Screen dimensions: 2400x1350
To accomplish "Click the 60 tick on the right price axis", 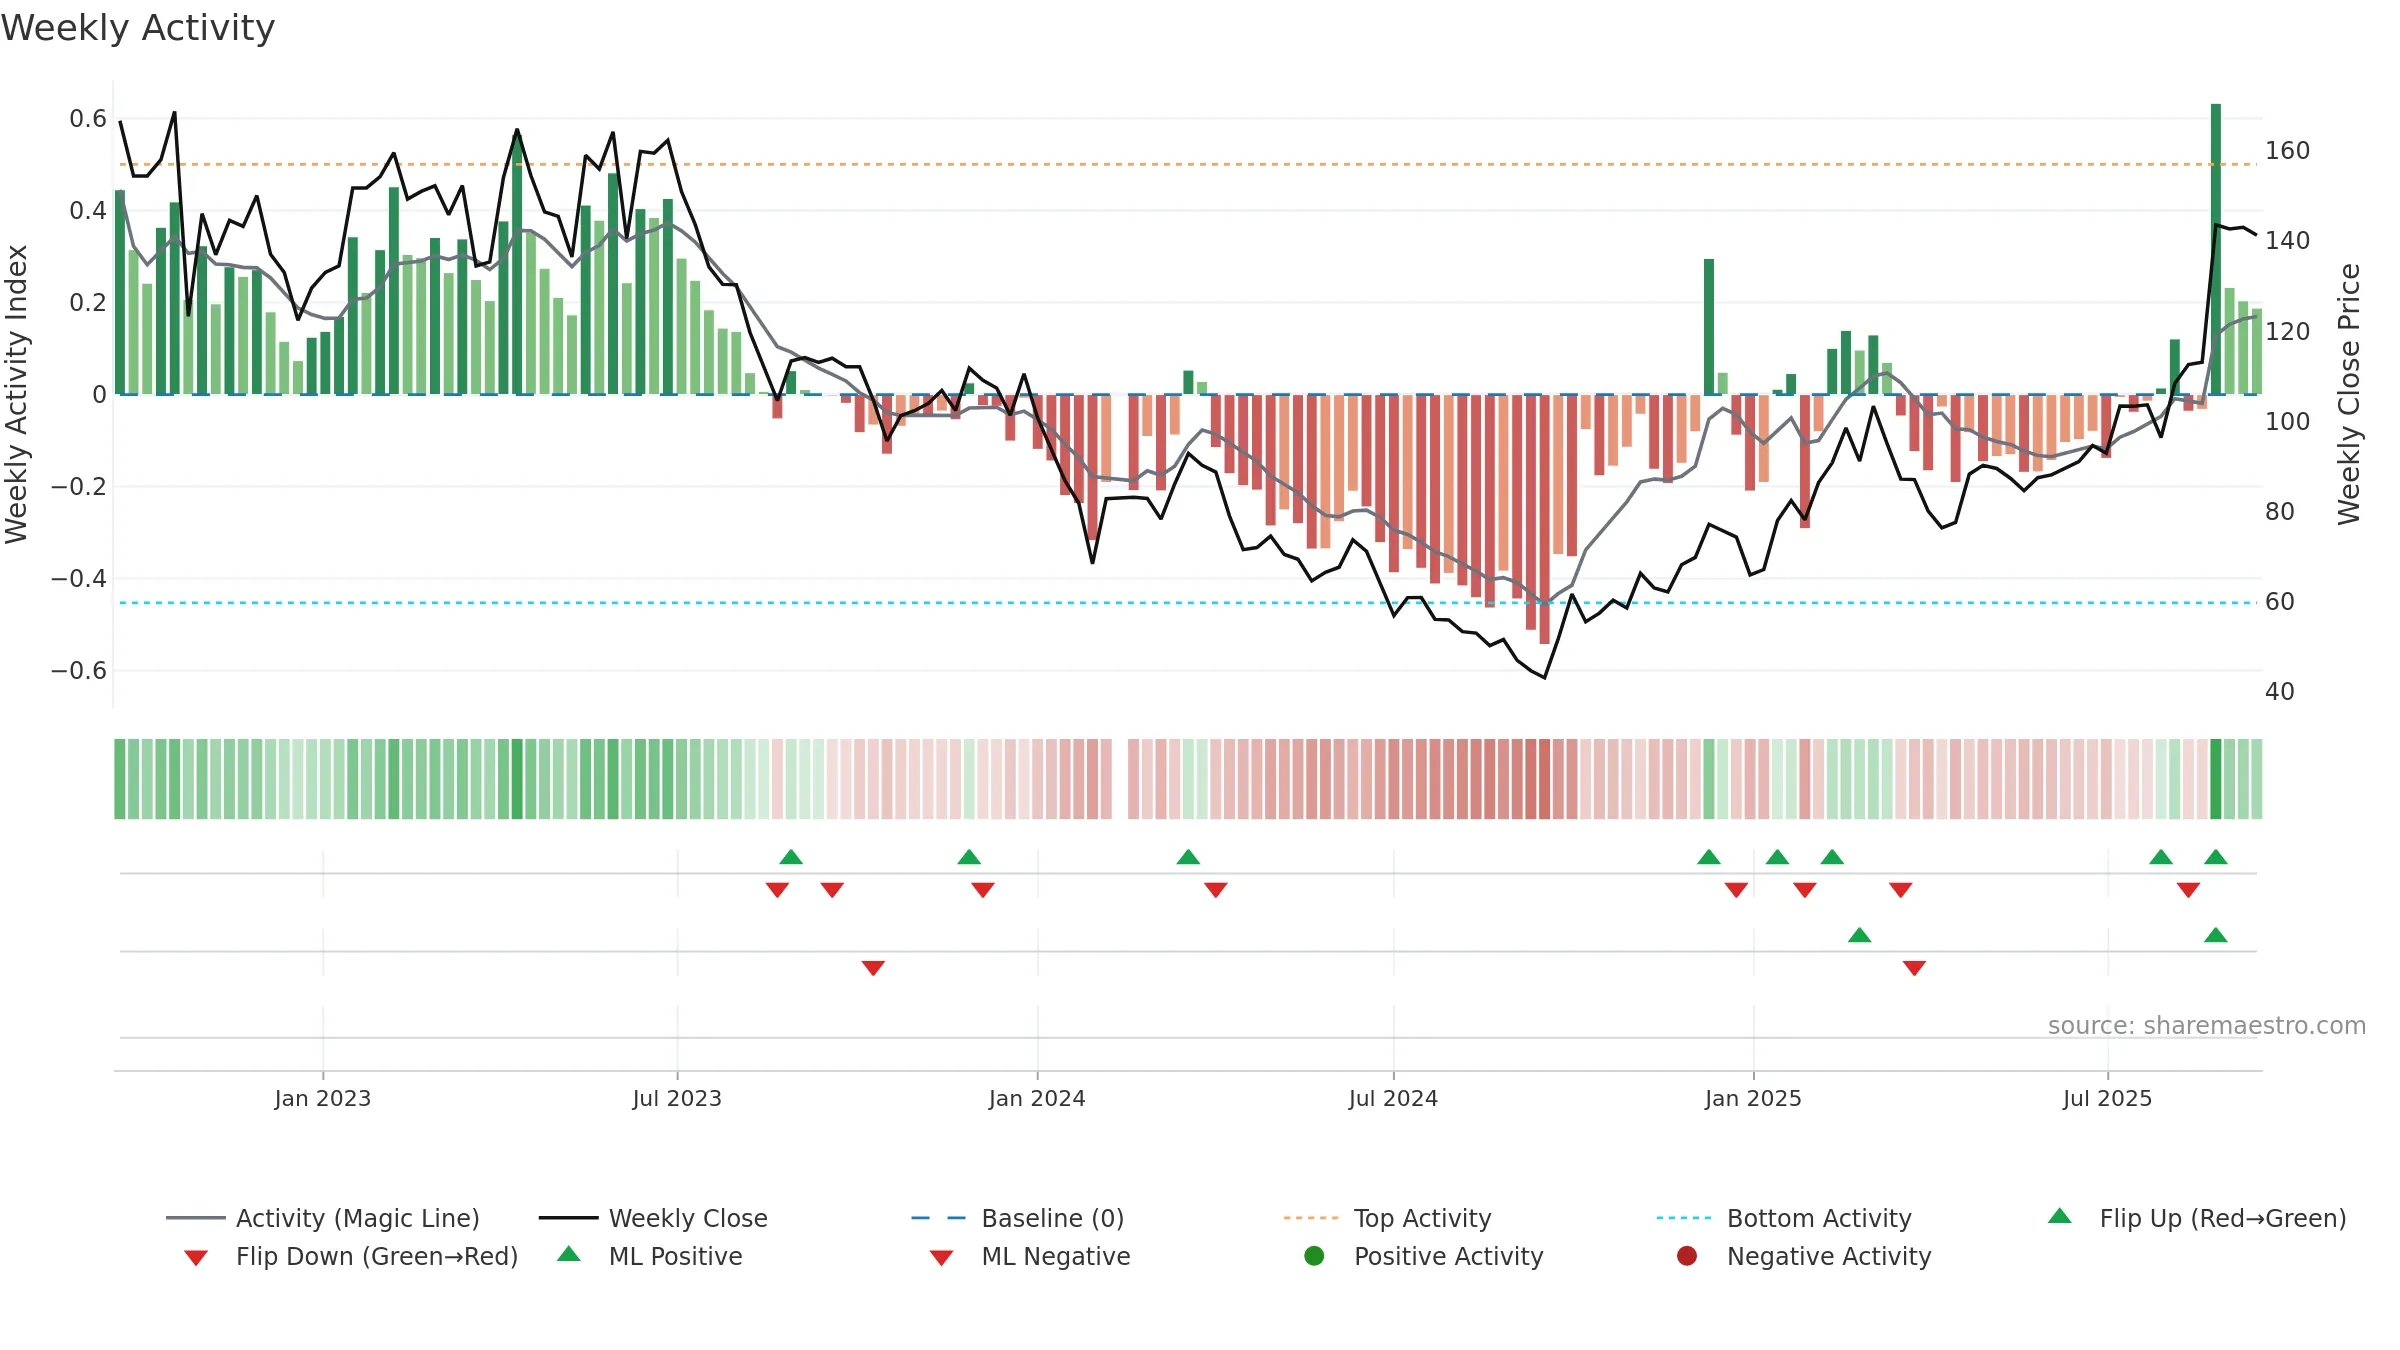I will pos(2280,602).
